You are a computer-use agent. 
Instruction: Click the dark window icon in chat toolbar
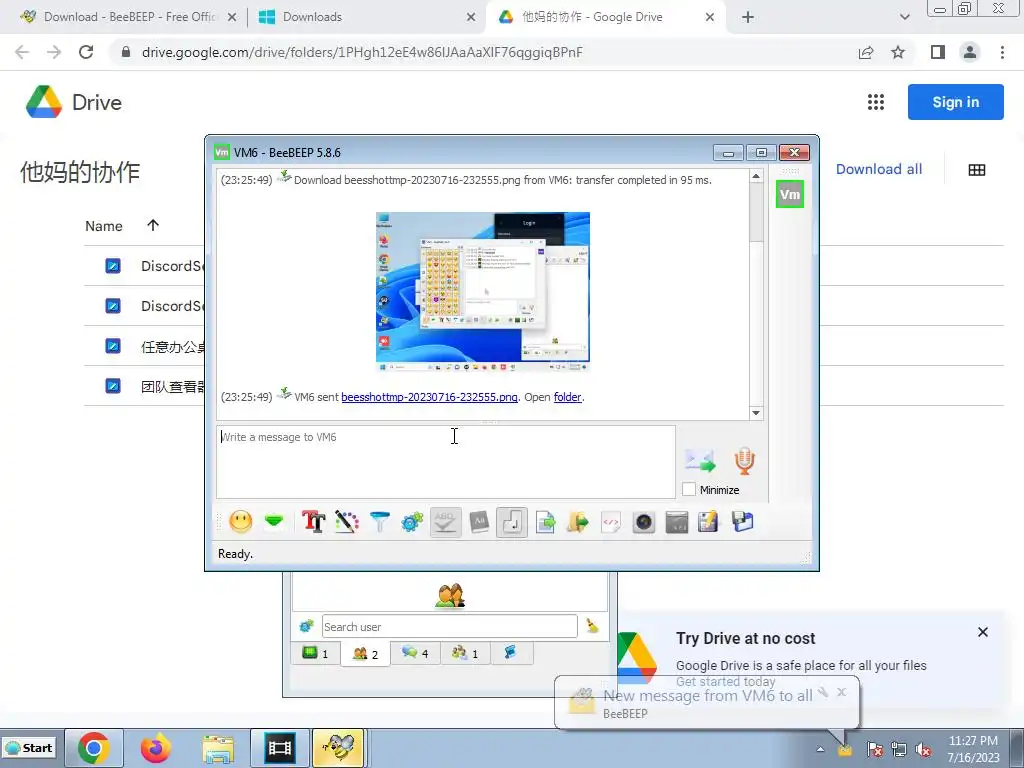tap(677, 522)
